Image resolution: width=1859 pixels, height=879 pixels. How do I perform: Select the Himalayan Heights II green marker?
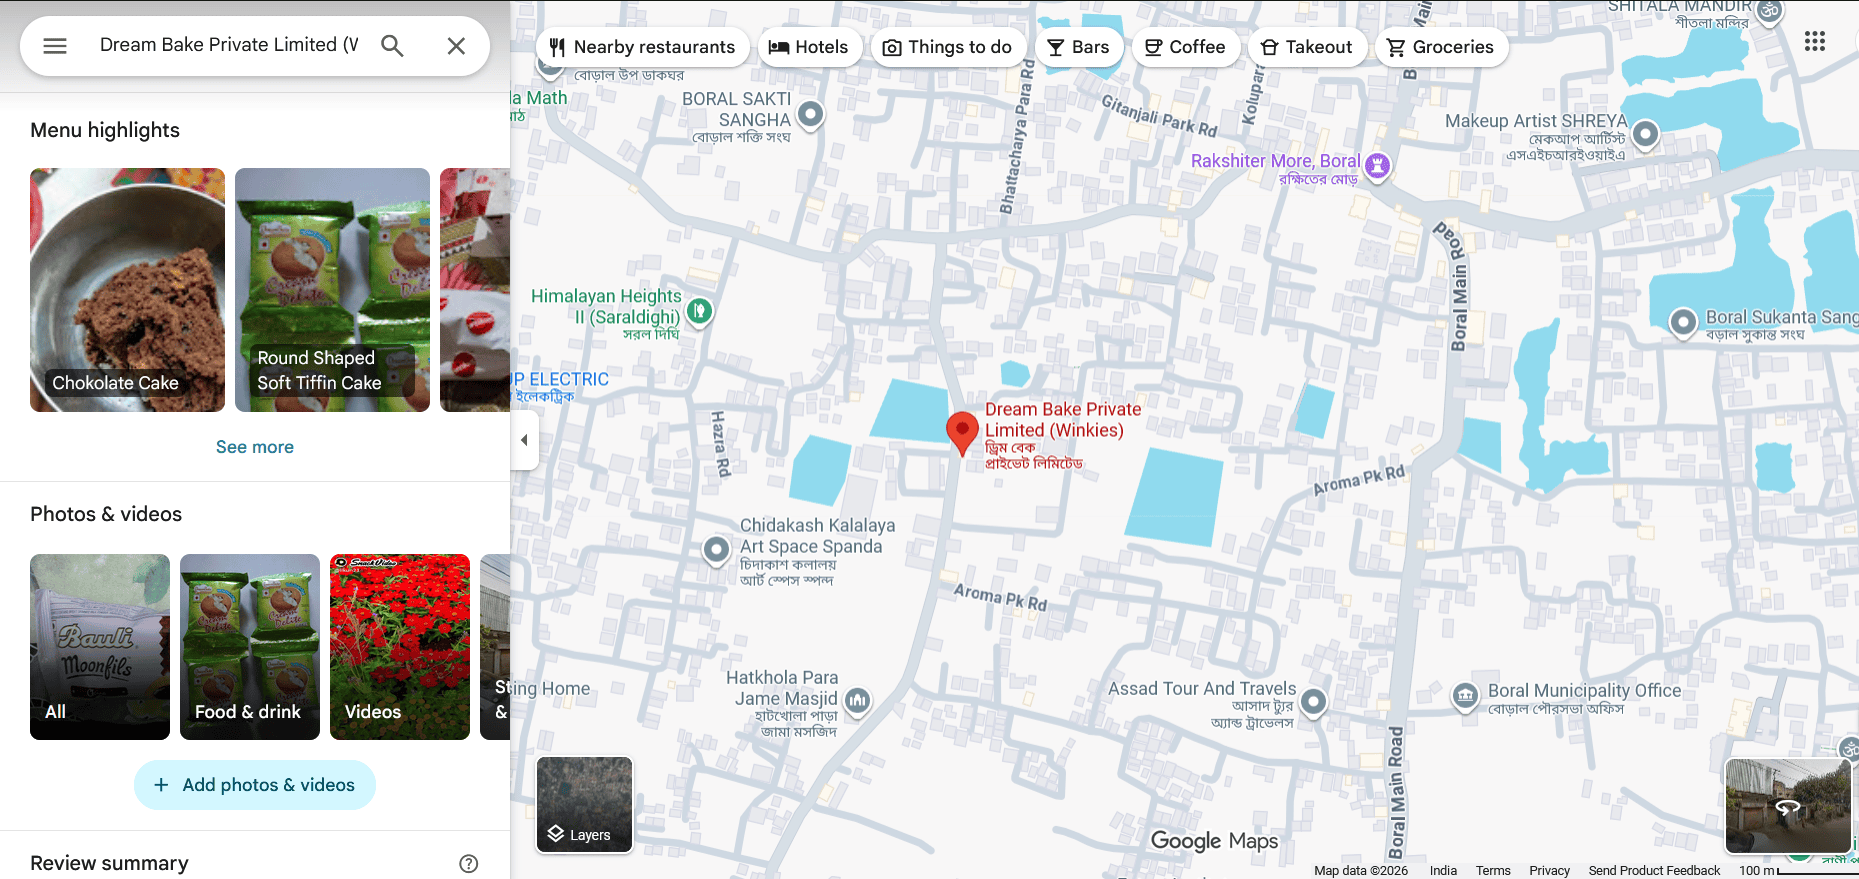pyautogui.click(x=700, y=311)
